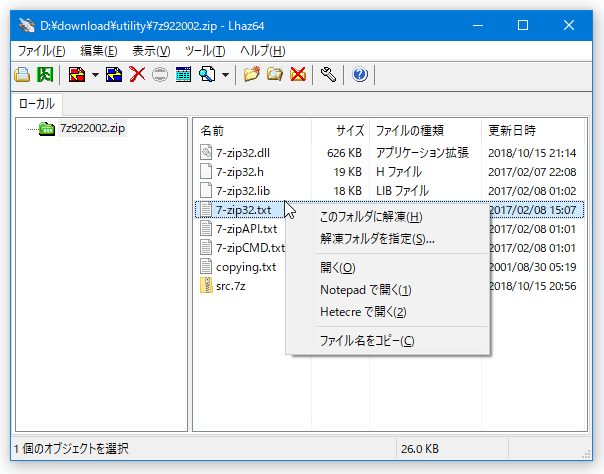The height and width of the screenshot is (474, 604).
Task: Open dropdown arrow next to viewer icon
Action: click(x=225, y=75)
